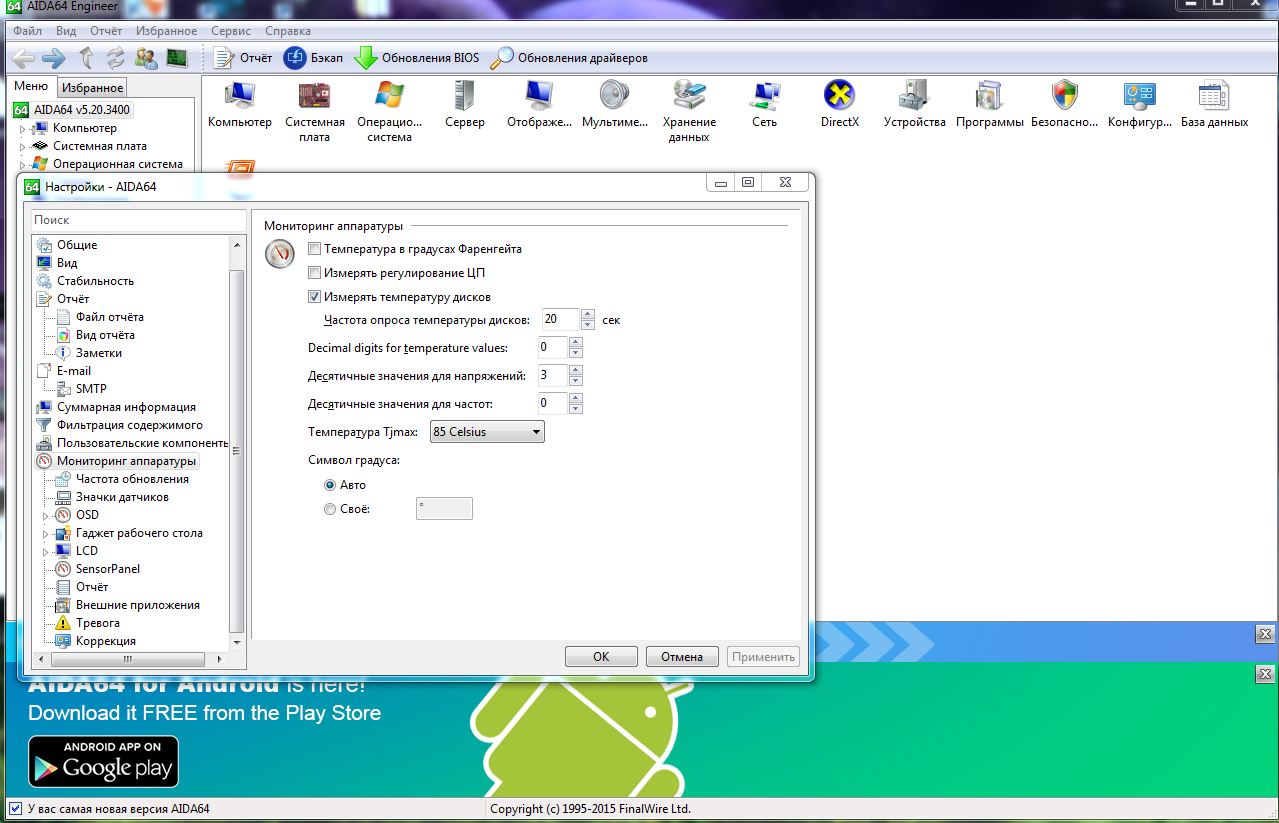Screen dimensions: 1279x823
Task: Click the Поиск search field
Action: click(138, 220)
